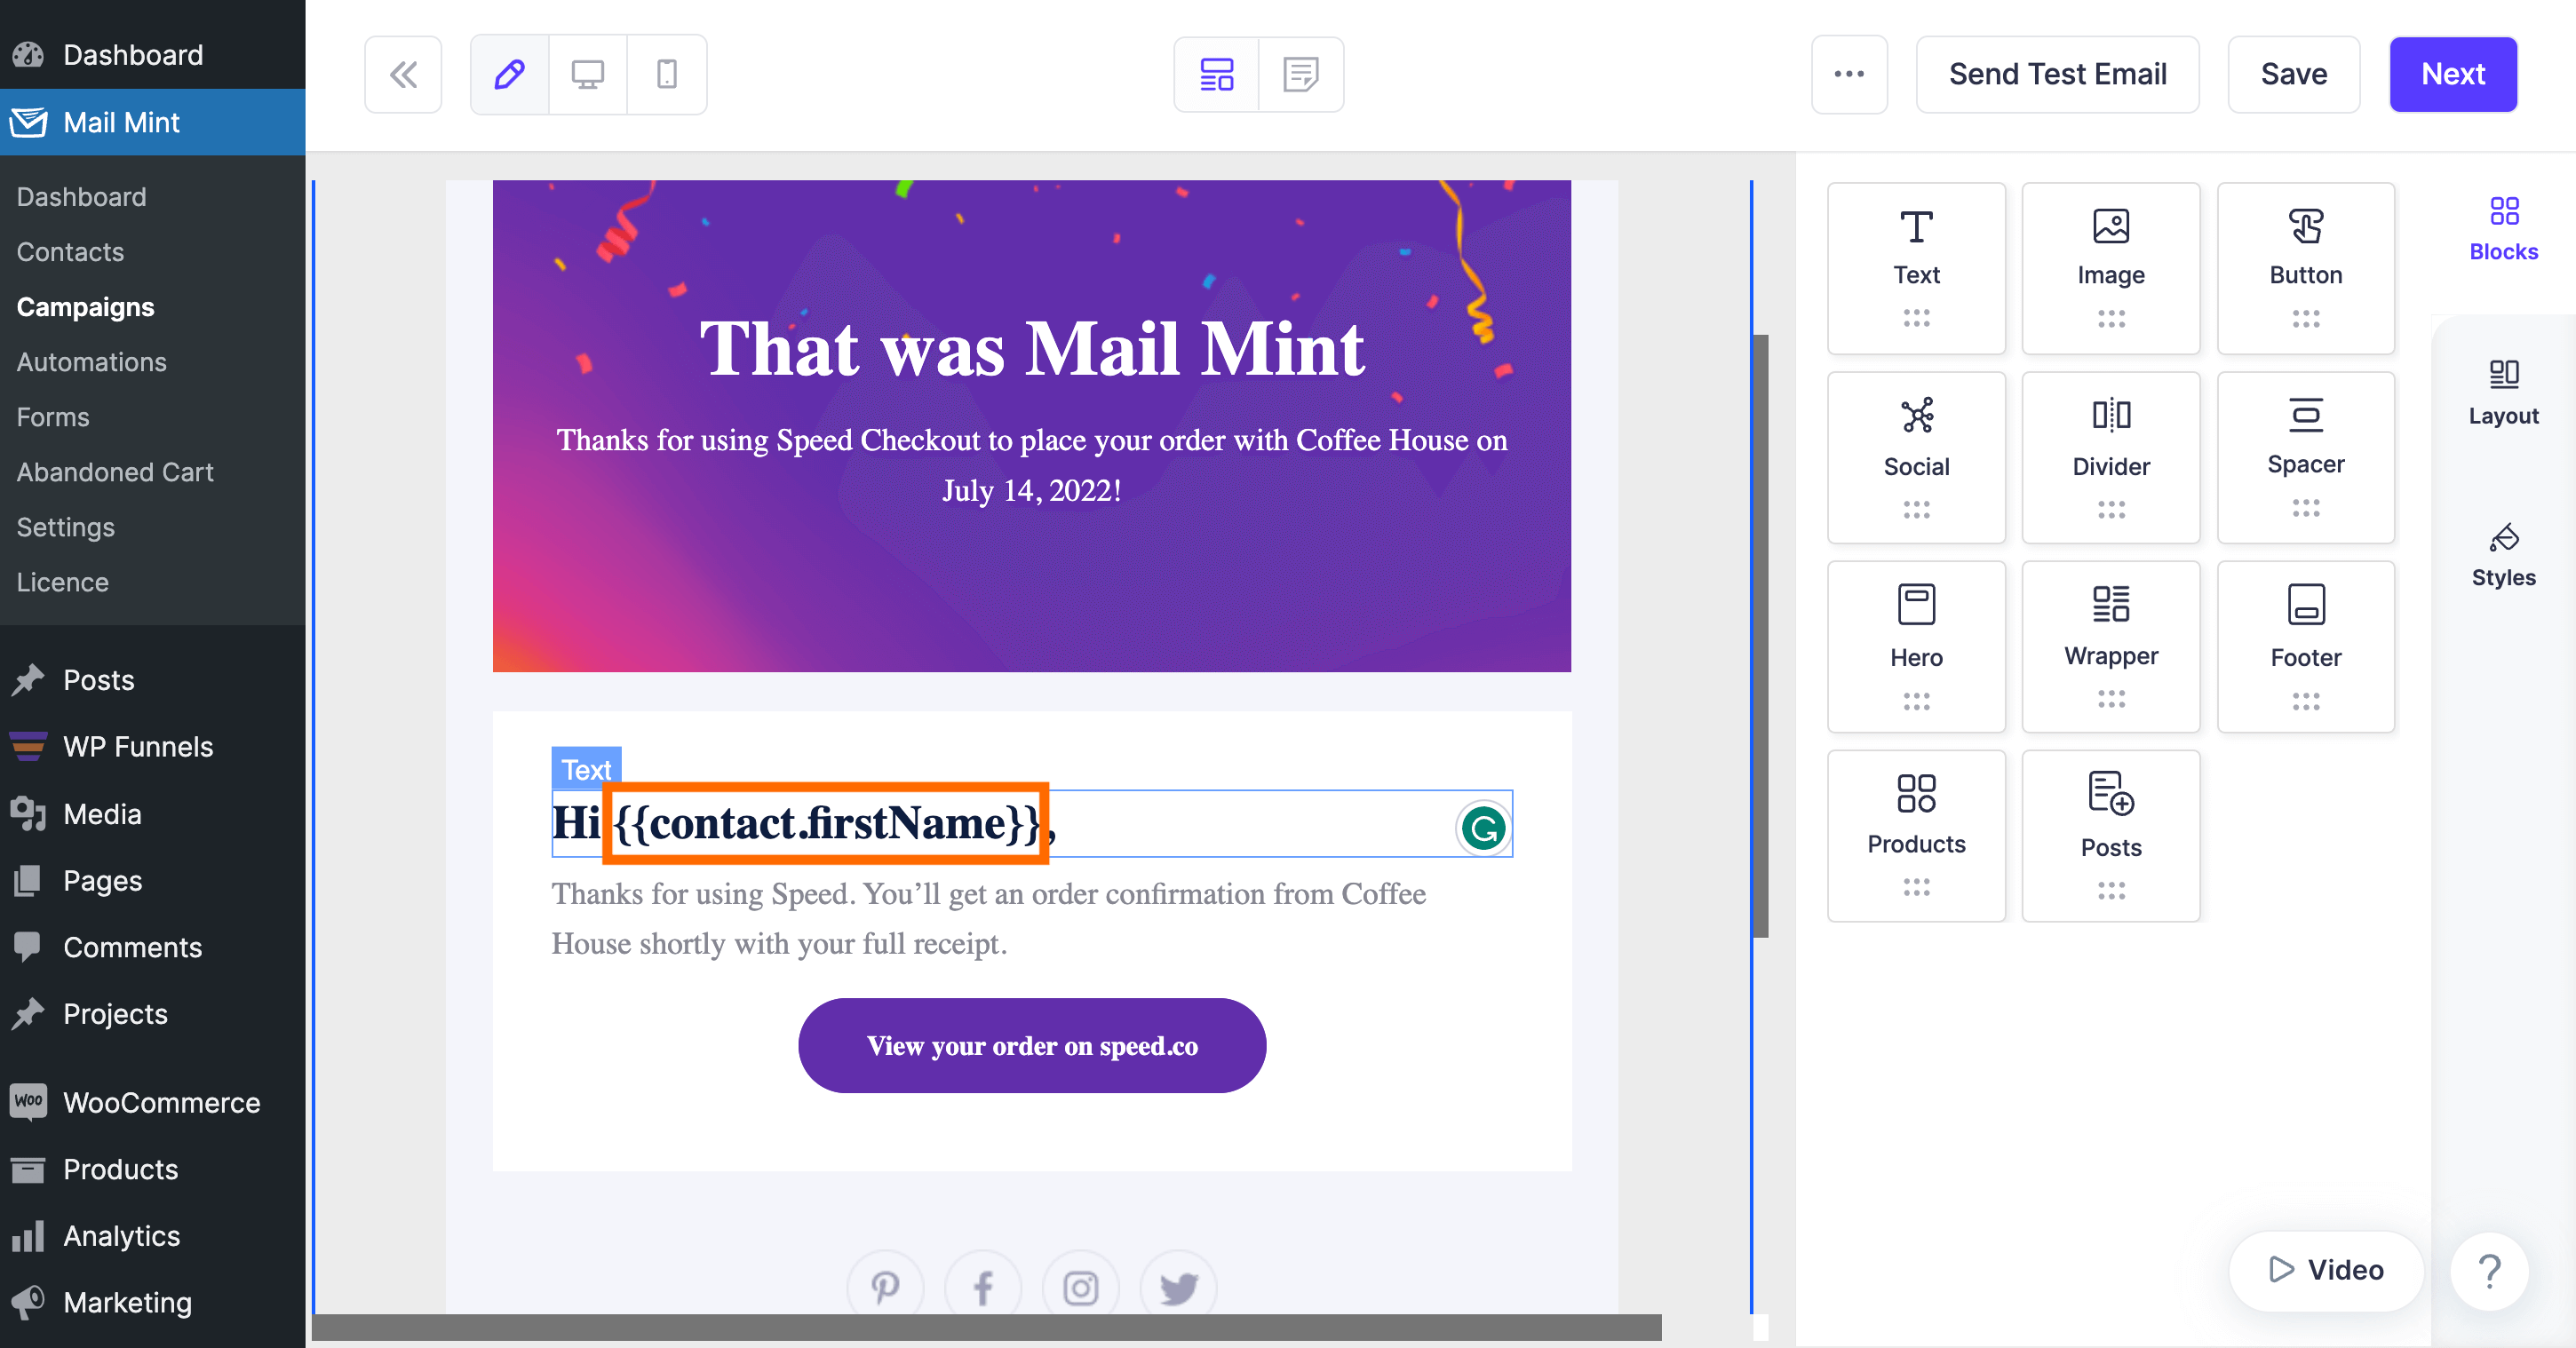Add a Divider block
2576x1348 pixels.
[x=2110, y=458]
